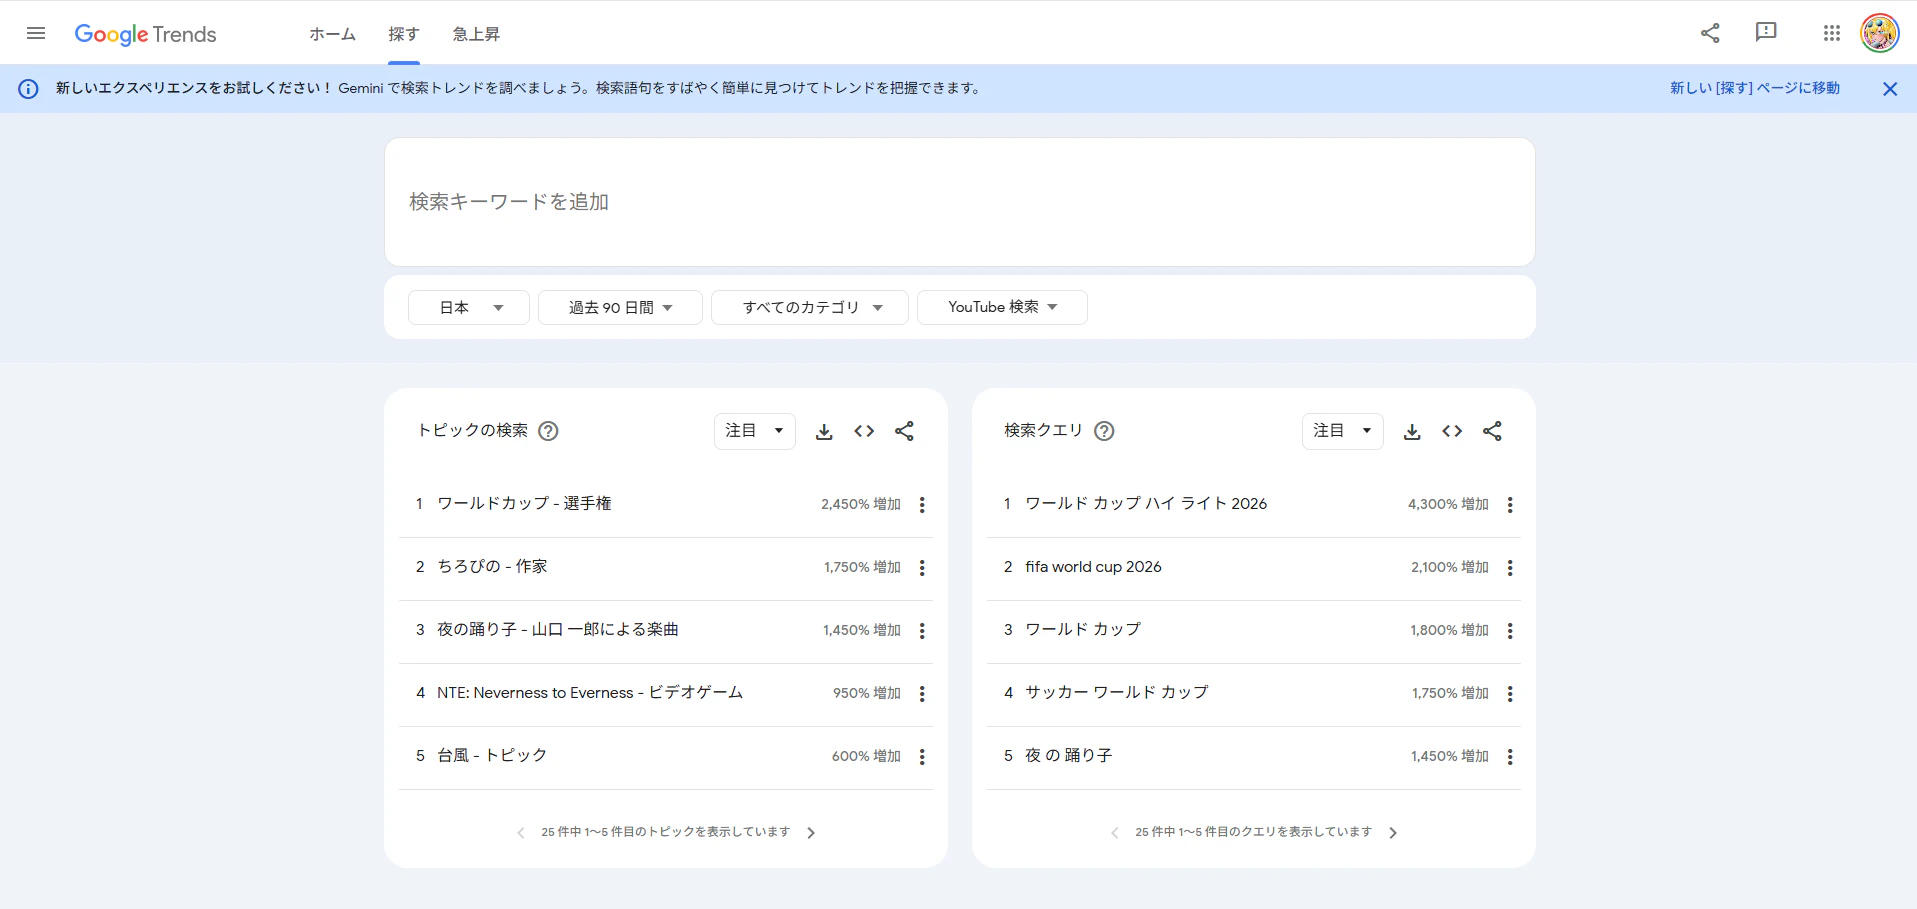1917x909 pixels.
Task: Click 新しい [探す] ページに移動 link
Action: [1755, 88]
